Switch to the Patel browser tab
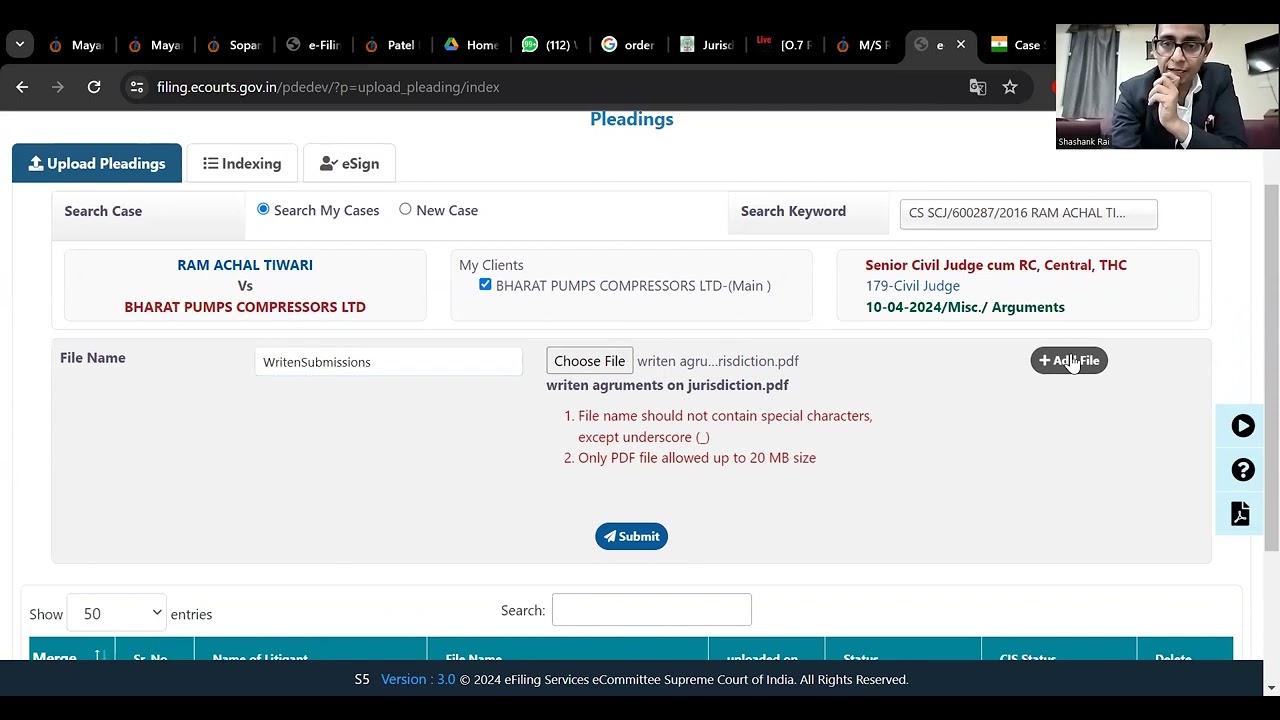 [x=391, y=45]
